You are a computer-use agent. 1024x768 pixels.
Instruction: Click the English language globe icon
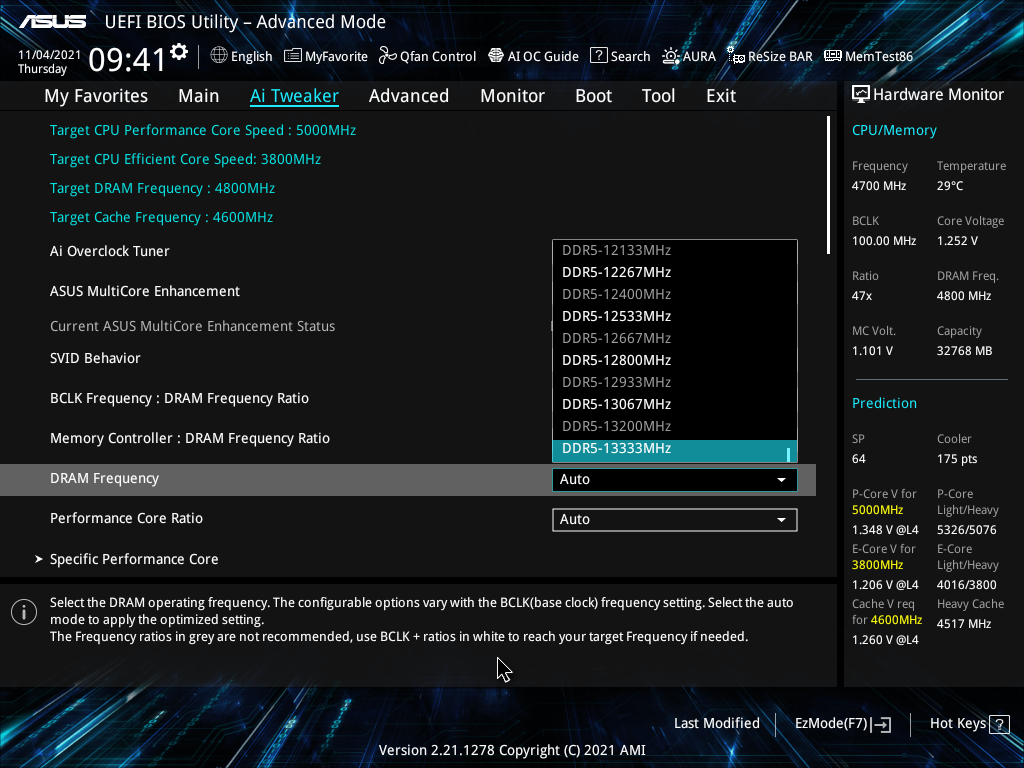point(219,56)
